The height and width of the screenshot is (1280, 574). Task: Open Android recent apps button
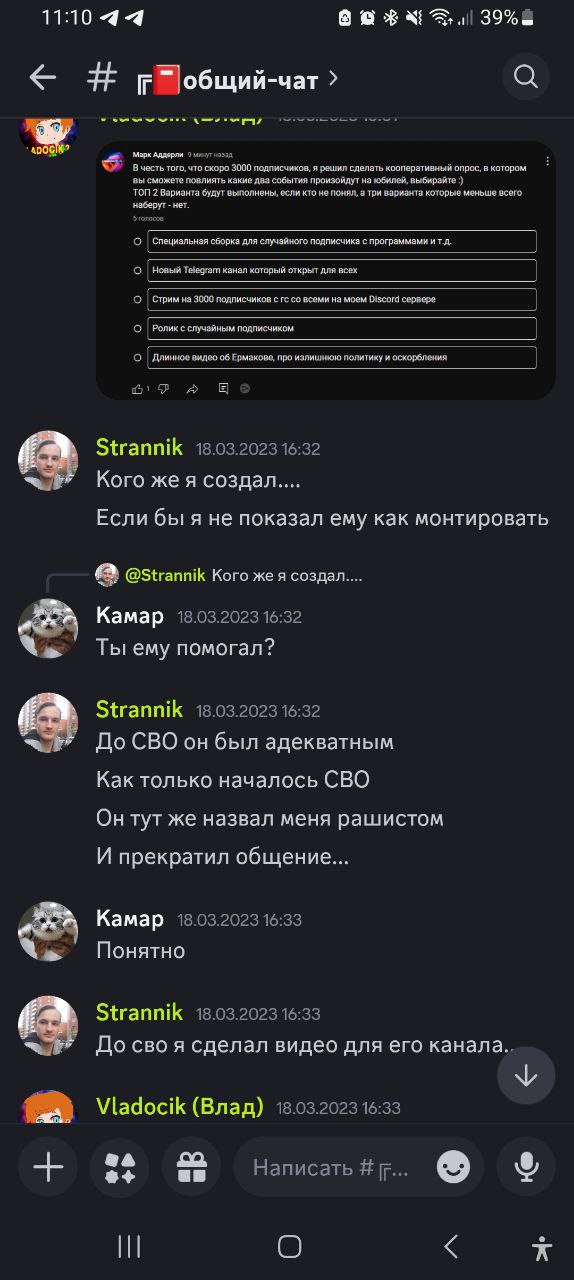pos(129,1246)
